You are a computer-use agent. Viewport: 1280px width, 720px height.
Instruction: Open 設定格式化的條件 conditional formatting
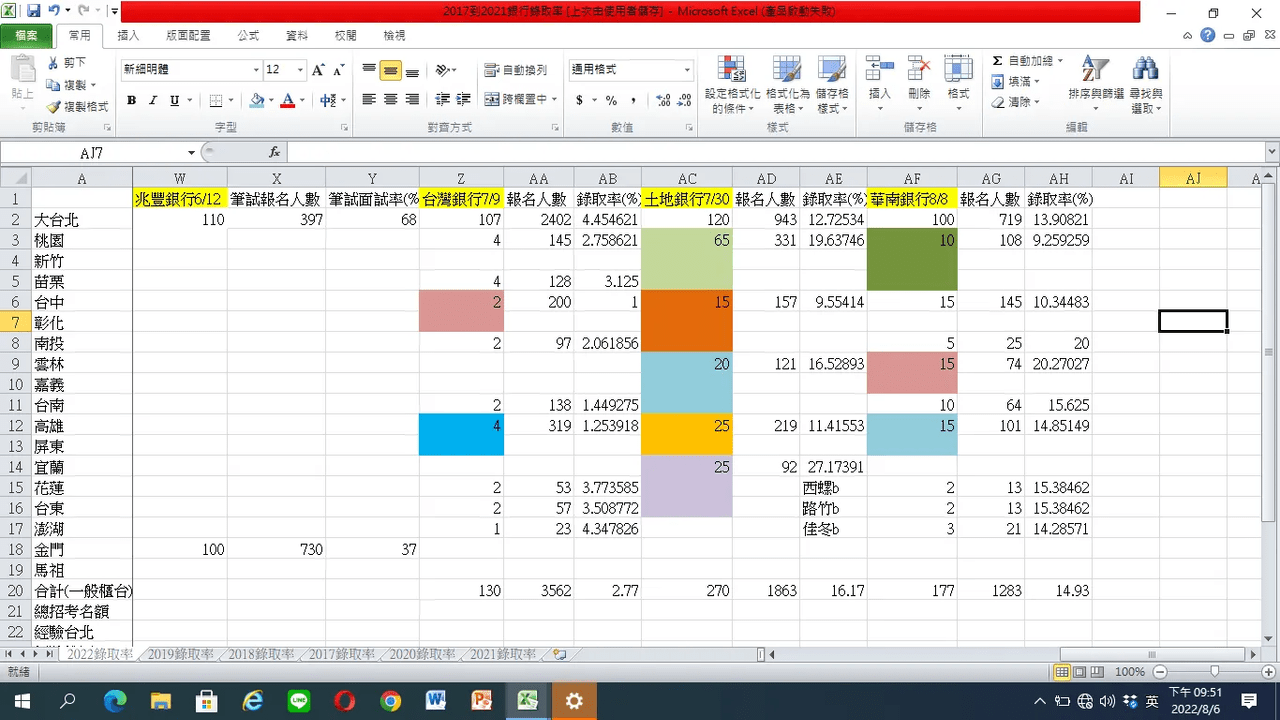pos(732,84)
